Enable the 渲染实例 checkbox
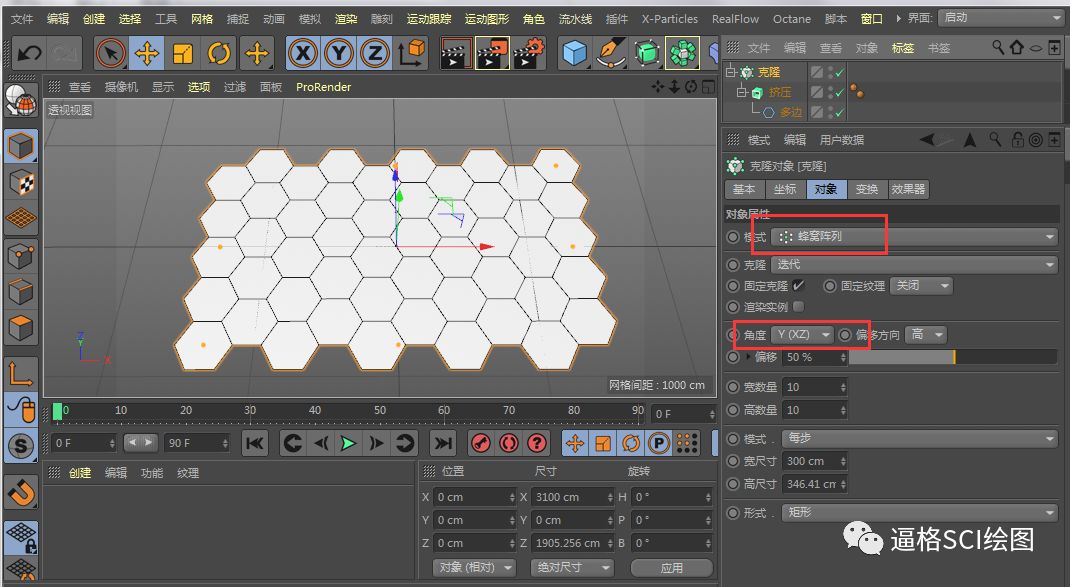 798,306
